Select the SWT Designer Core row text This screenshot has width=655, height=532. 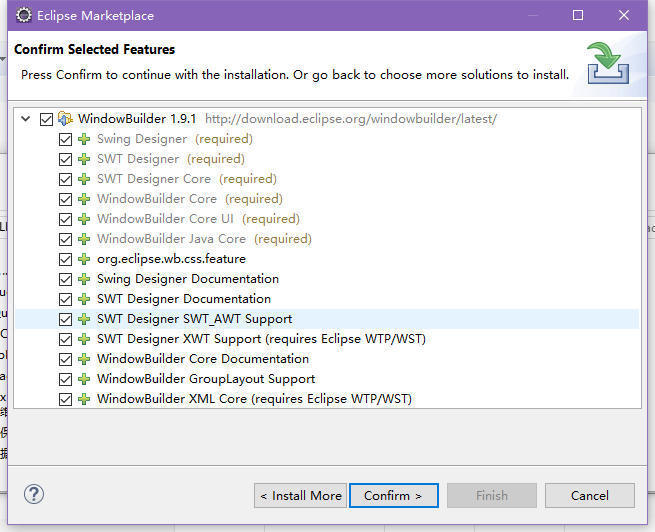[187, 179]
